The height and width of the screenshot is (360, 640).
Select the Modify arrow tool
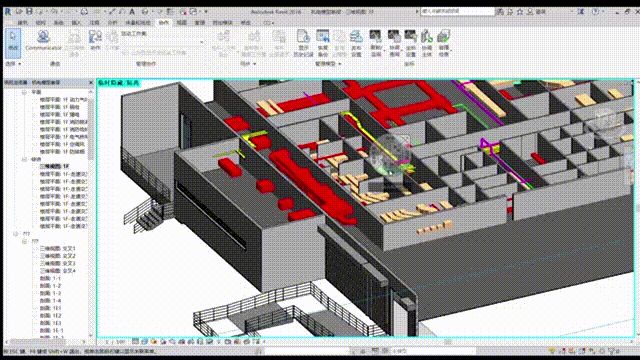tap(13, 43)
